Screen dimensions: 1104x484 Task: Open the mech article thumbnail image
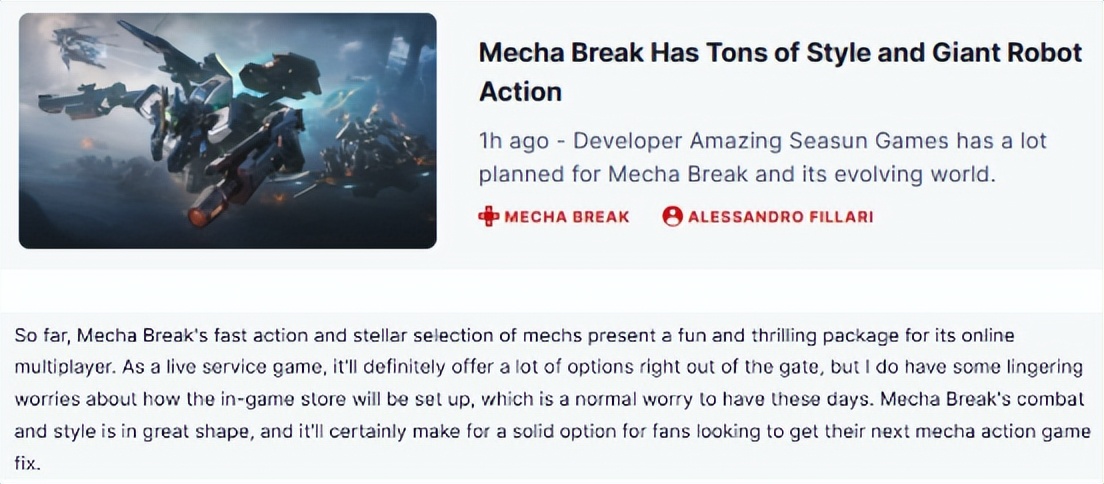tap(227, 130)
